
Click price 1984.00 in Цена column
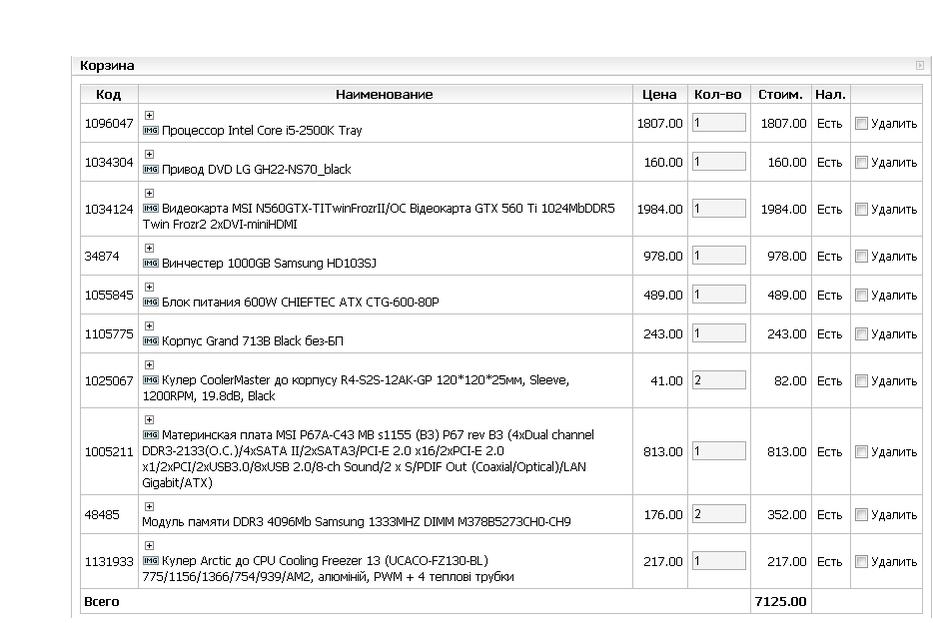click(x=660, y=209)
